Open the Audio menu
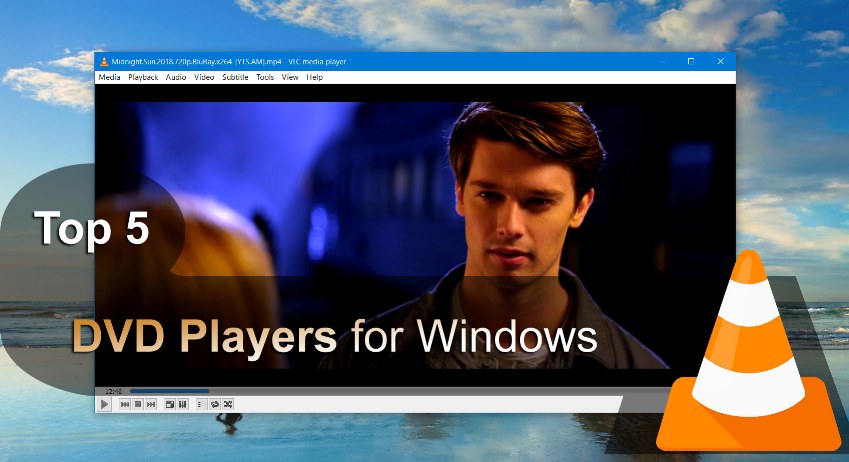 [x=176, y=77]
